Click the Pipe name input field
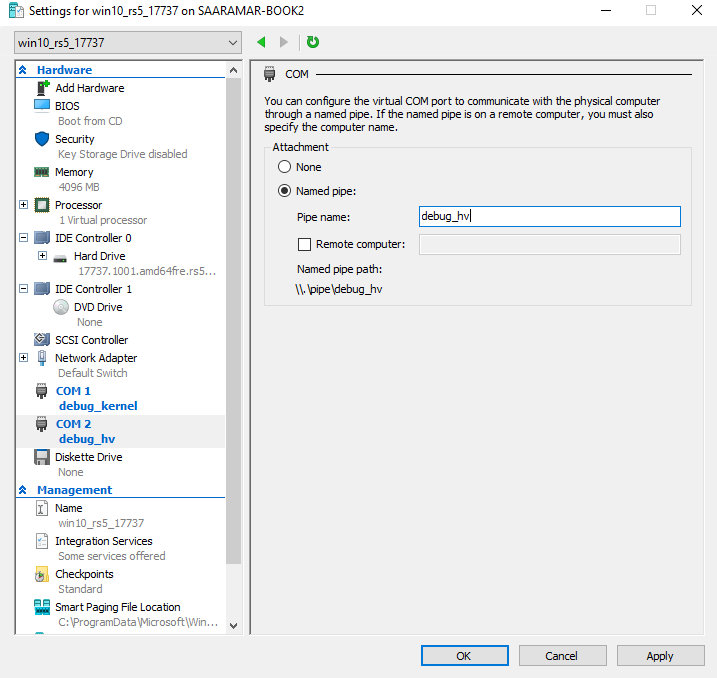This screenshot has width=717, height=678. click(550, 216)
